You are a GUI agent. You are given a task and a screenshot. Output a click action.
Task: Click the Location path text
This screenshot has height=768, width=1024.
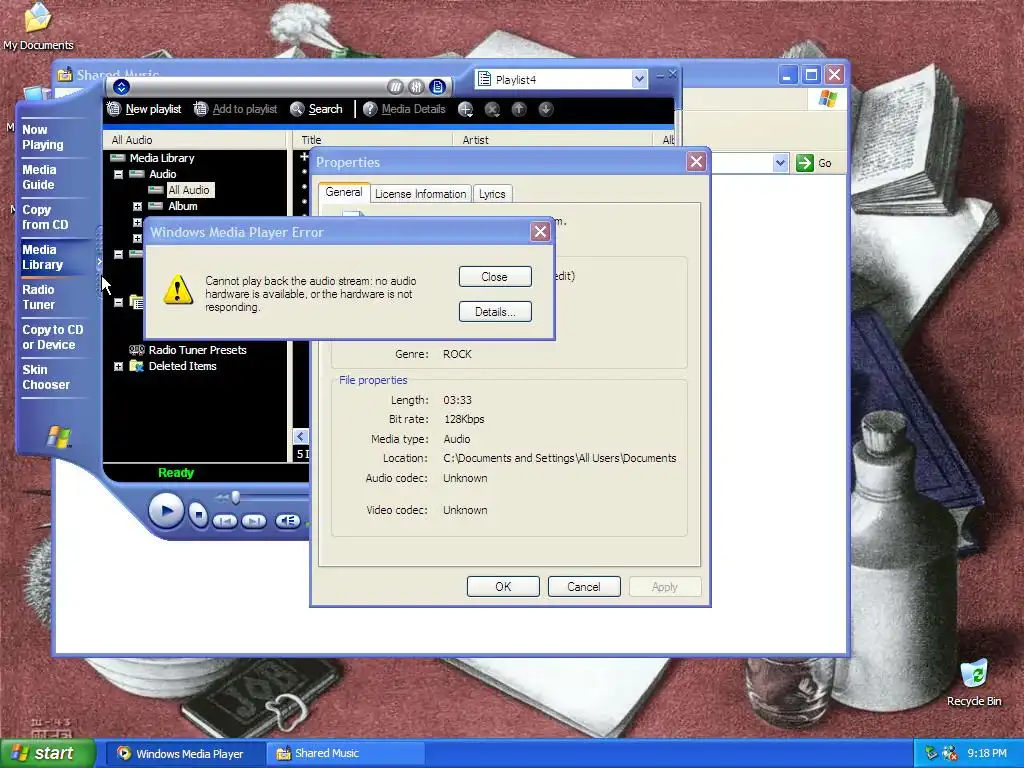coord(560,458)
